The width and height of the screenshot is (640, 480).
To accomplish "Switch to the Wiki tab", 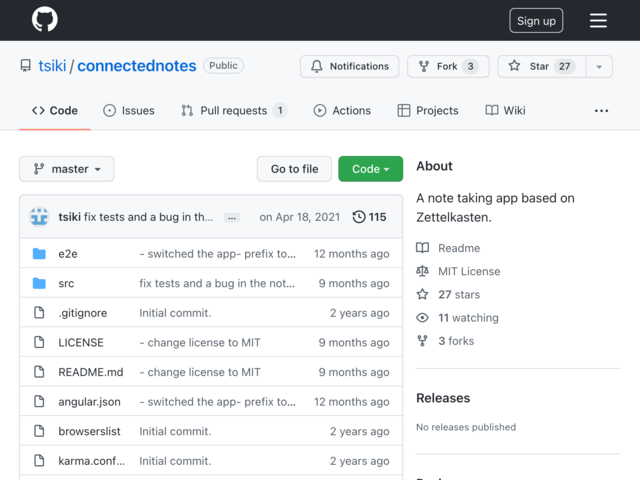I will 505,111.
